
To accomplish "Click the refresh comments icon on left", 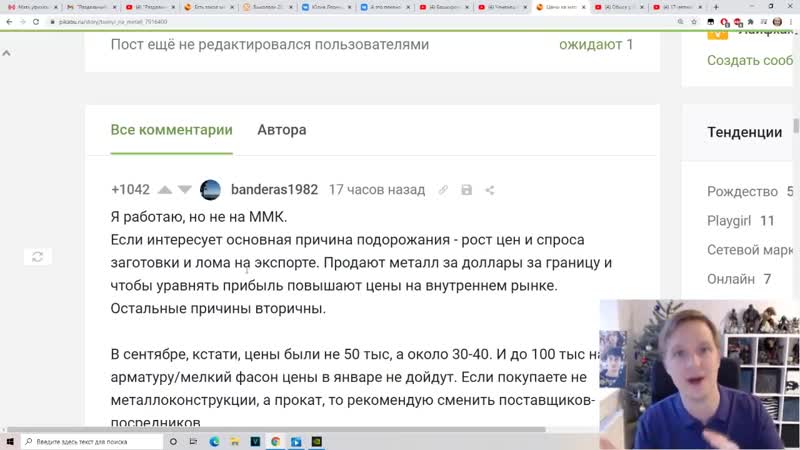I will [x=37, y=257].
